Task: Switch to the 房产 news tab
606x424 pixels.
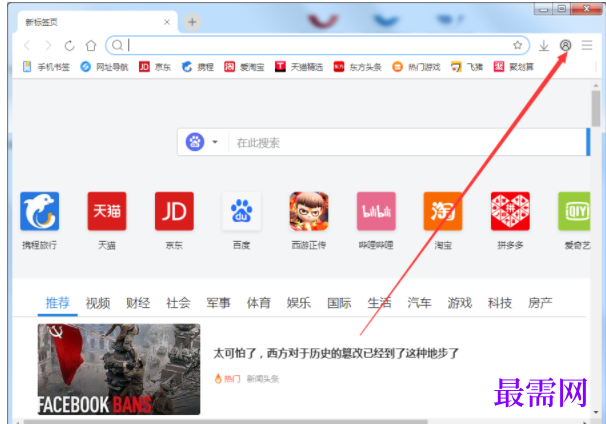Action: 540,303
